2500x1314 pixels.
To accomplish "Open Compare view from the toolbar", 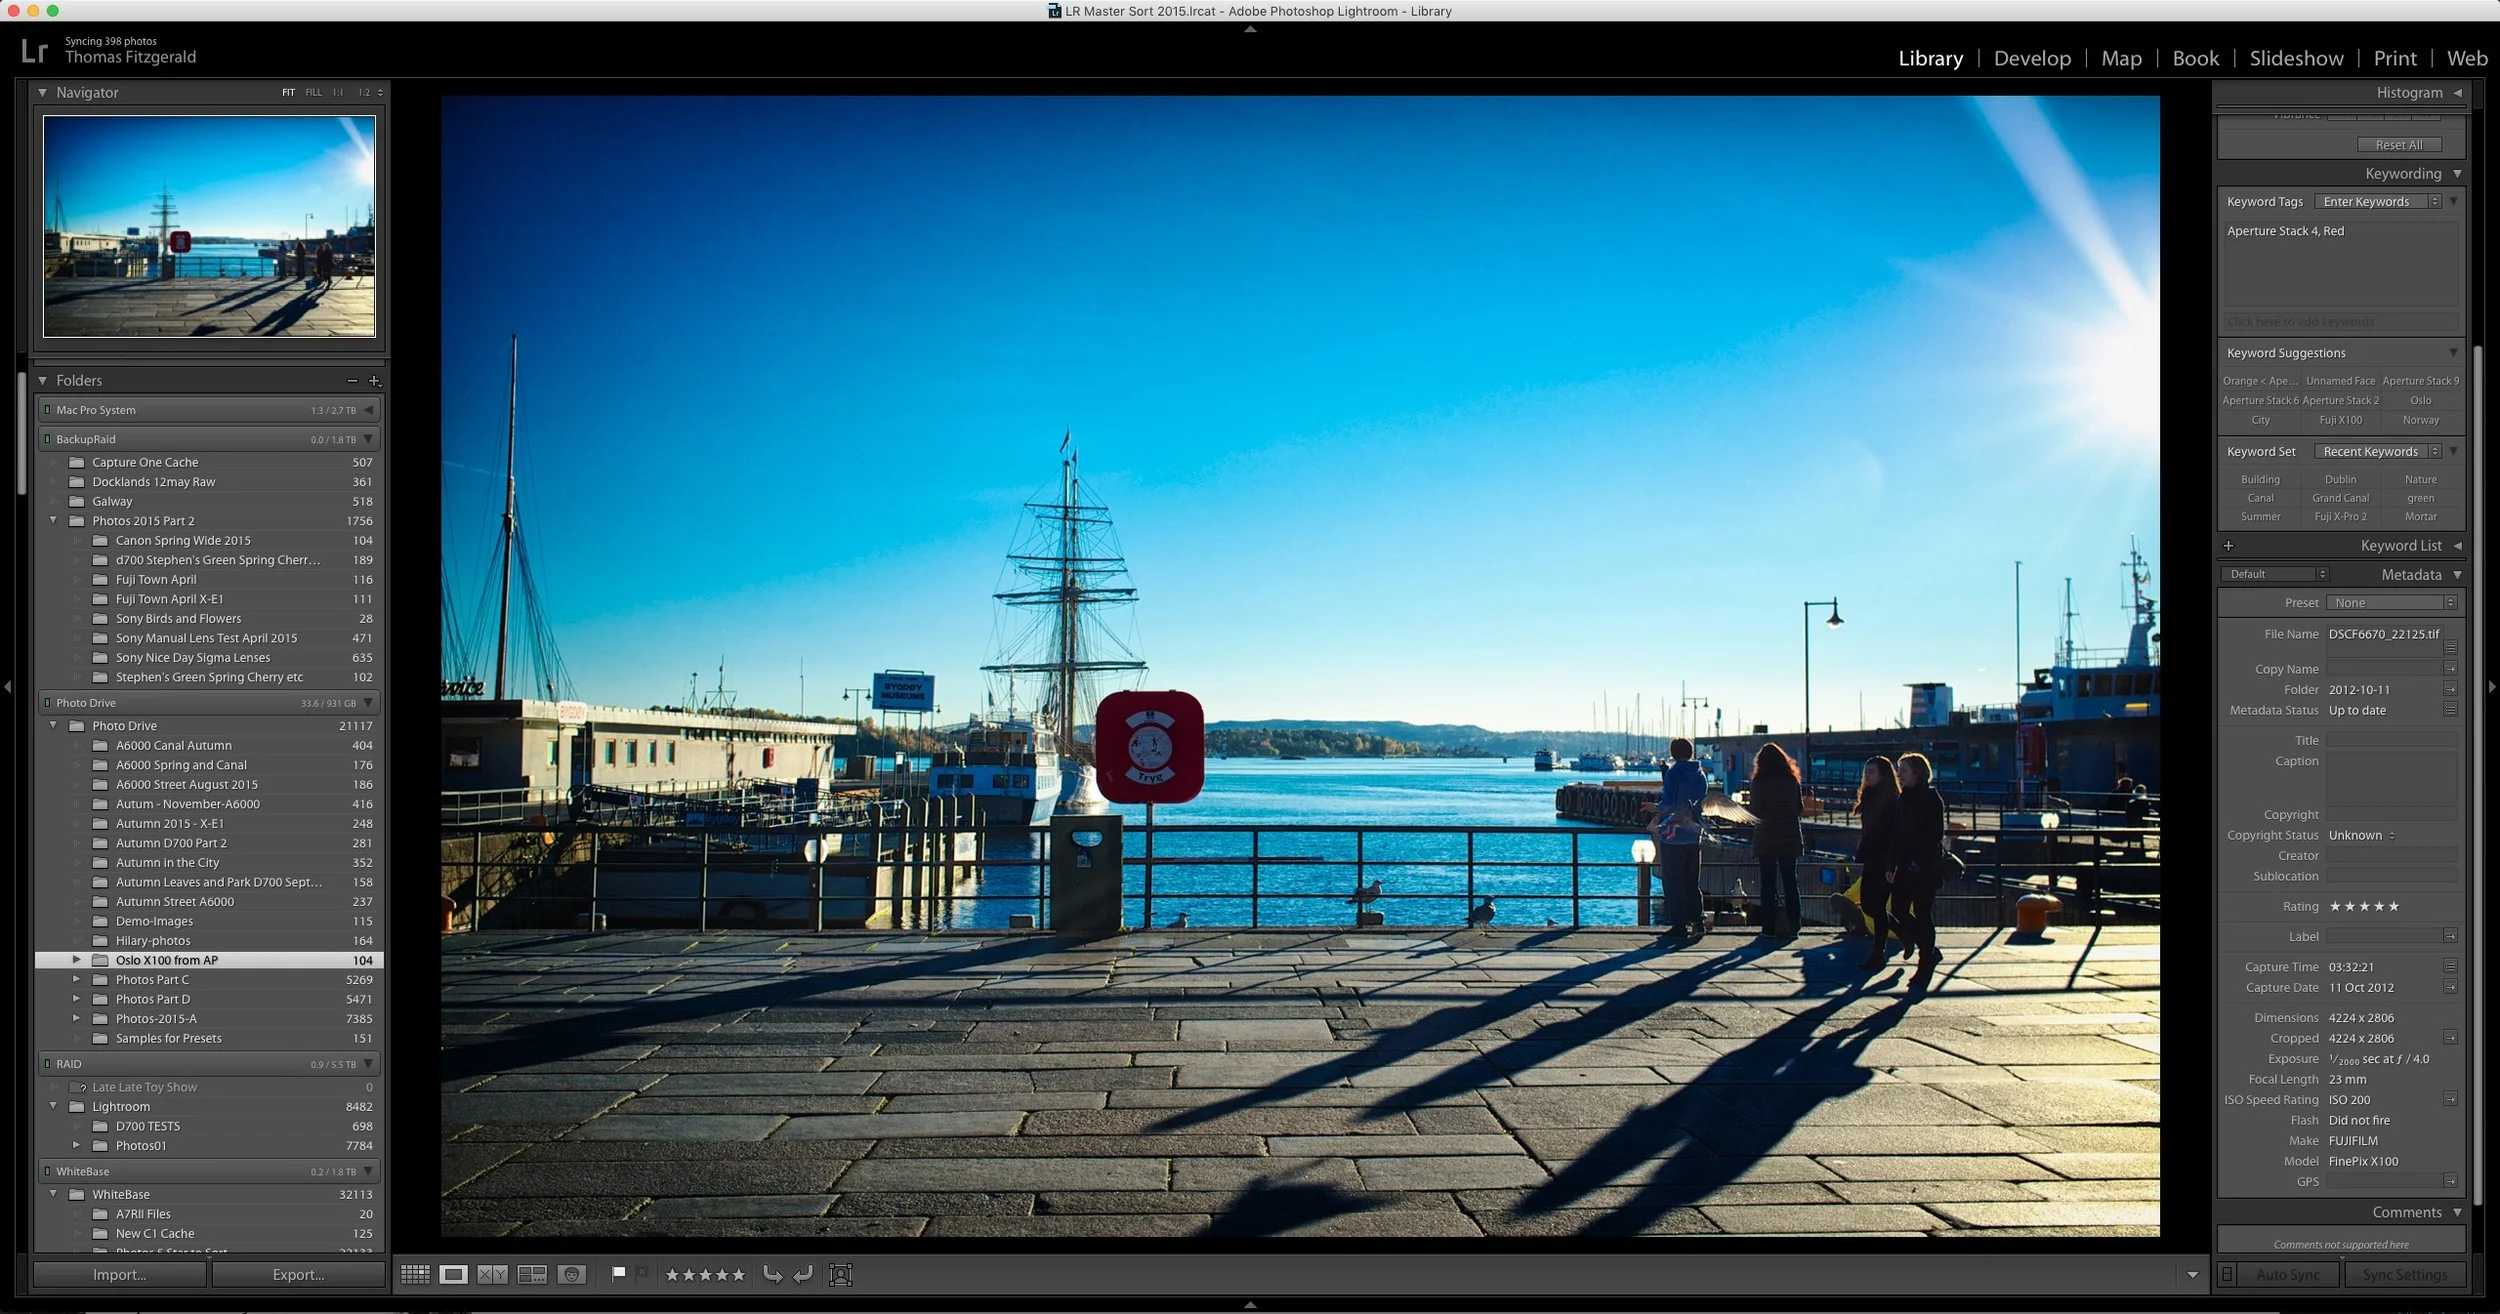I will pyautogui.click(x=491, y=1274).
